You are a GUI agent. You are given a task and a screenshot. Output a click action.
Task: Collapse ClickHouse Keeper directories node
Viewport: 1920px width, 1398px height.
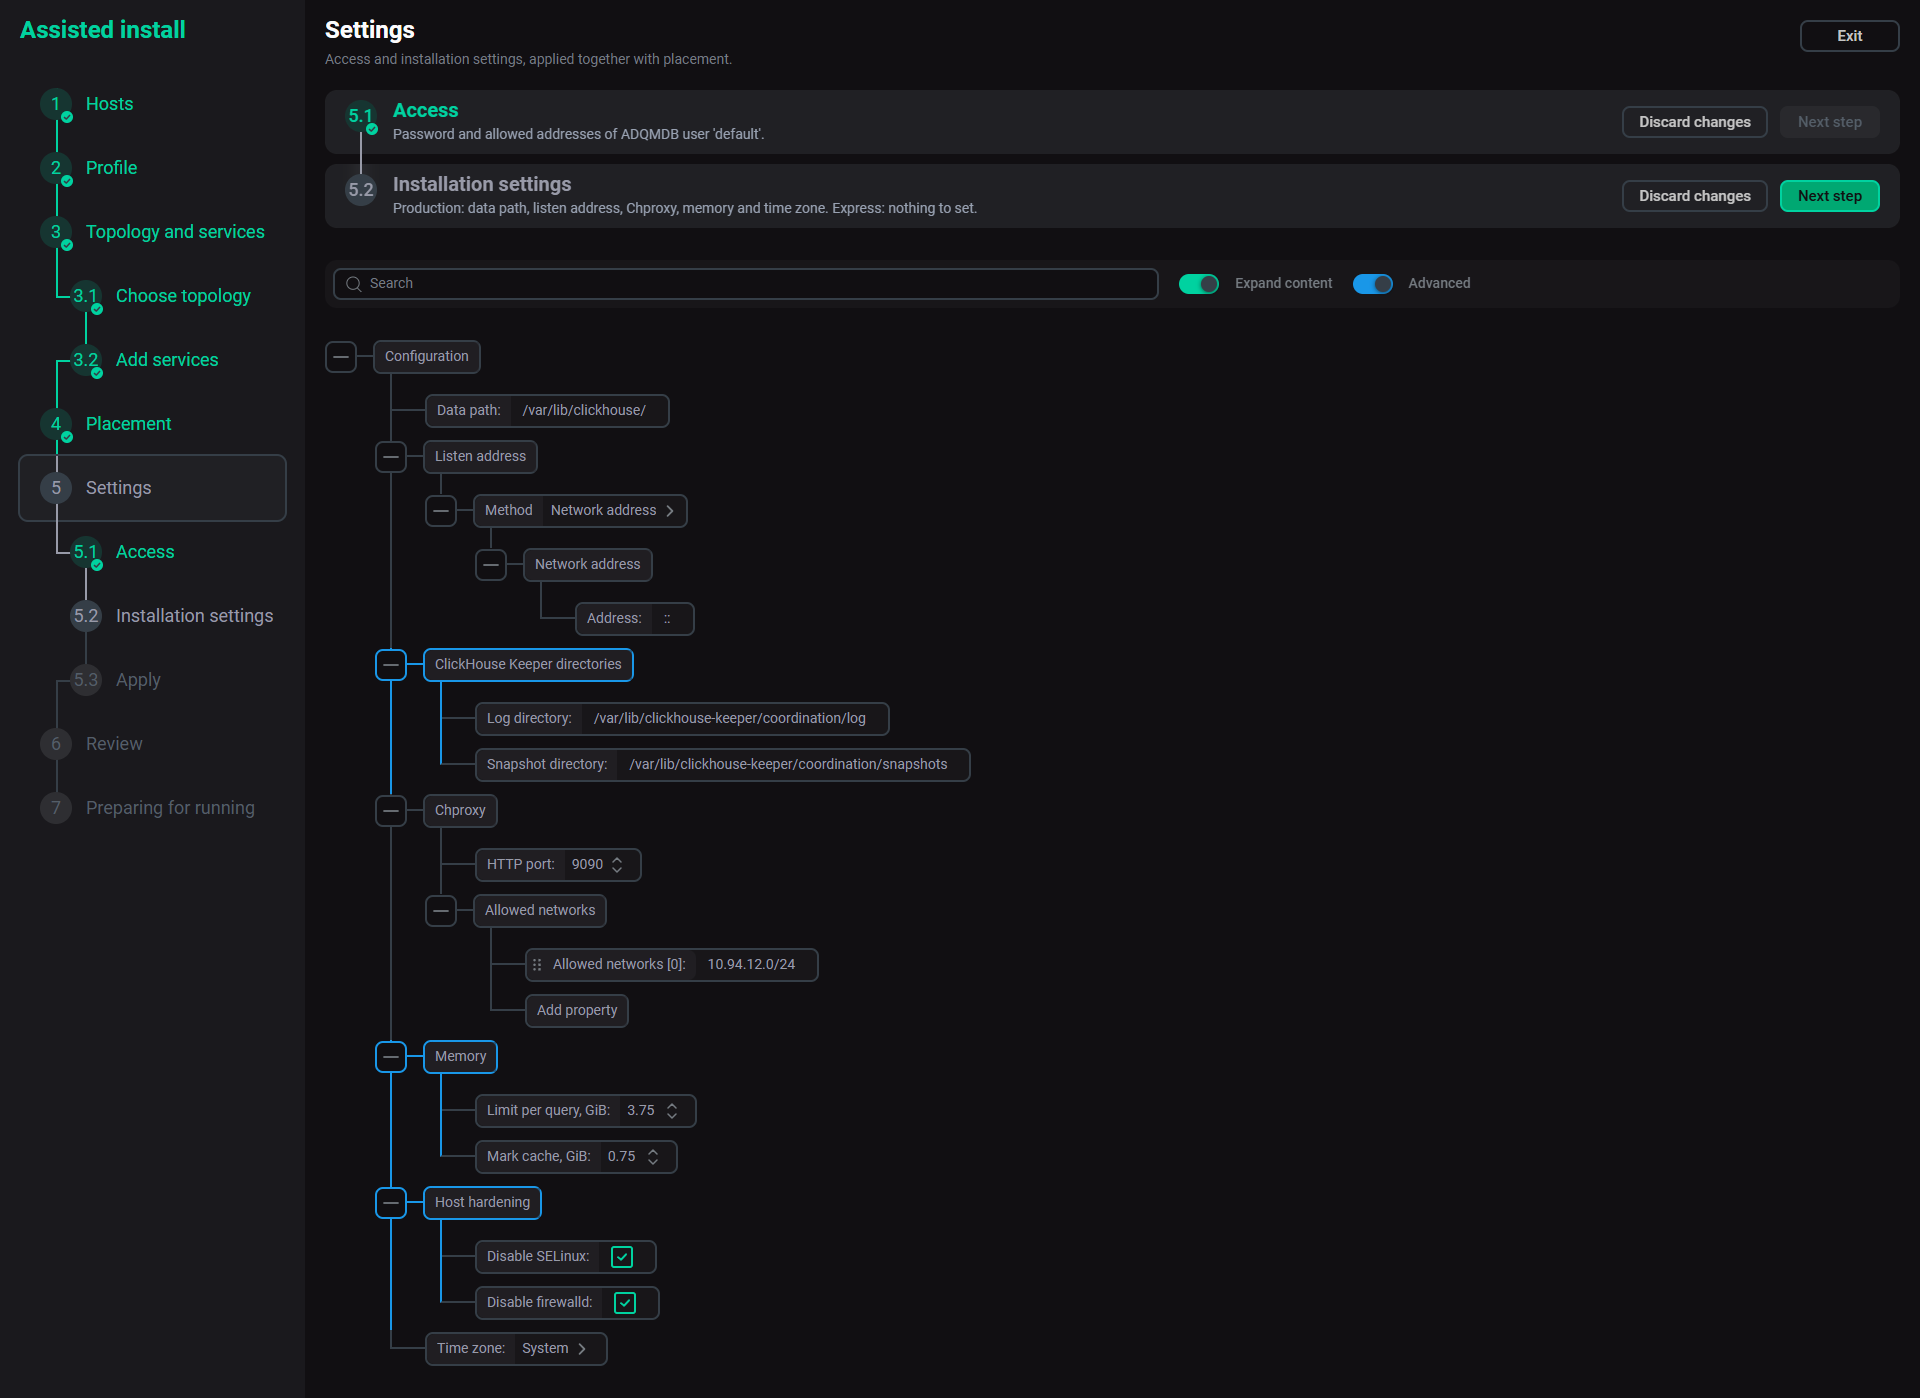pos(391,665)
